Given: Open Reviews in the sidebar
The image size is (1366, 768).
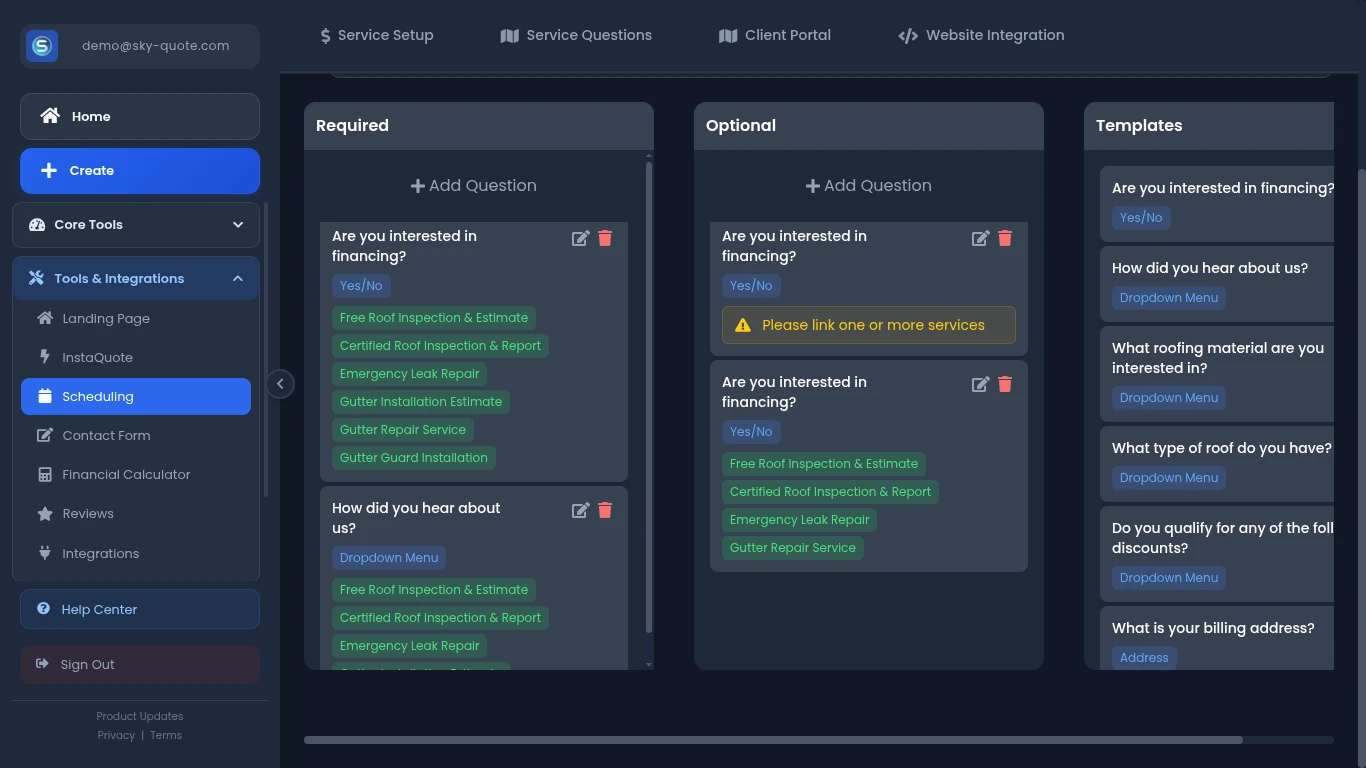Looking at the screenshot, I should coord(88,514).
